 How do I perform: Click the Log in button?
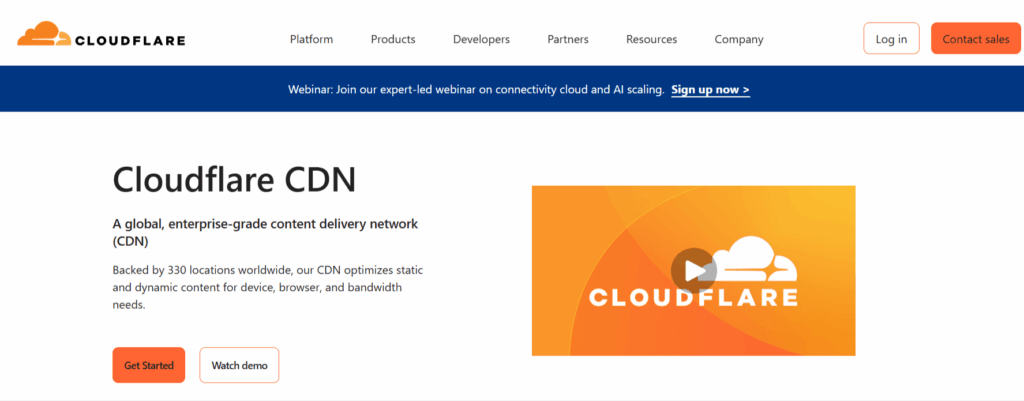(x=891, y=39)
